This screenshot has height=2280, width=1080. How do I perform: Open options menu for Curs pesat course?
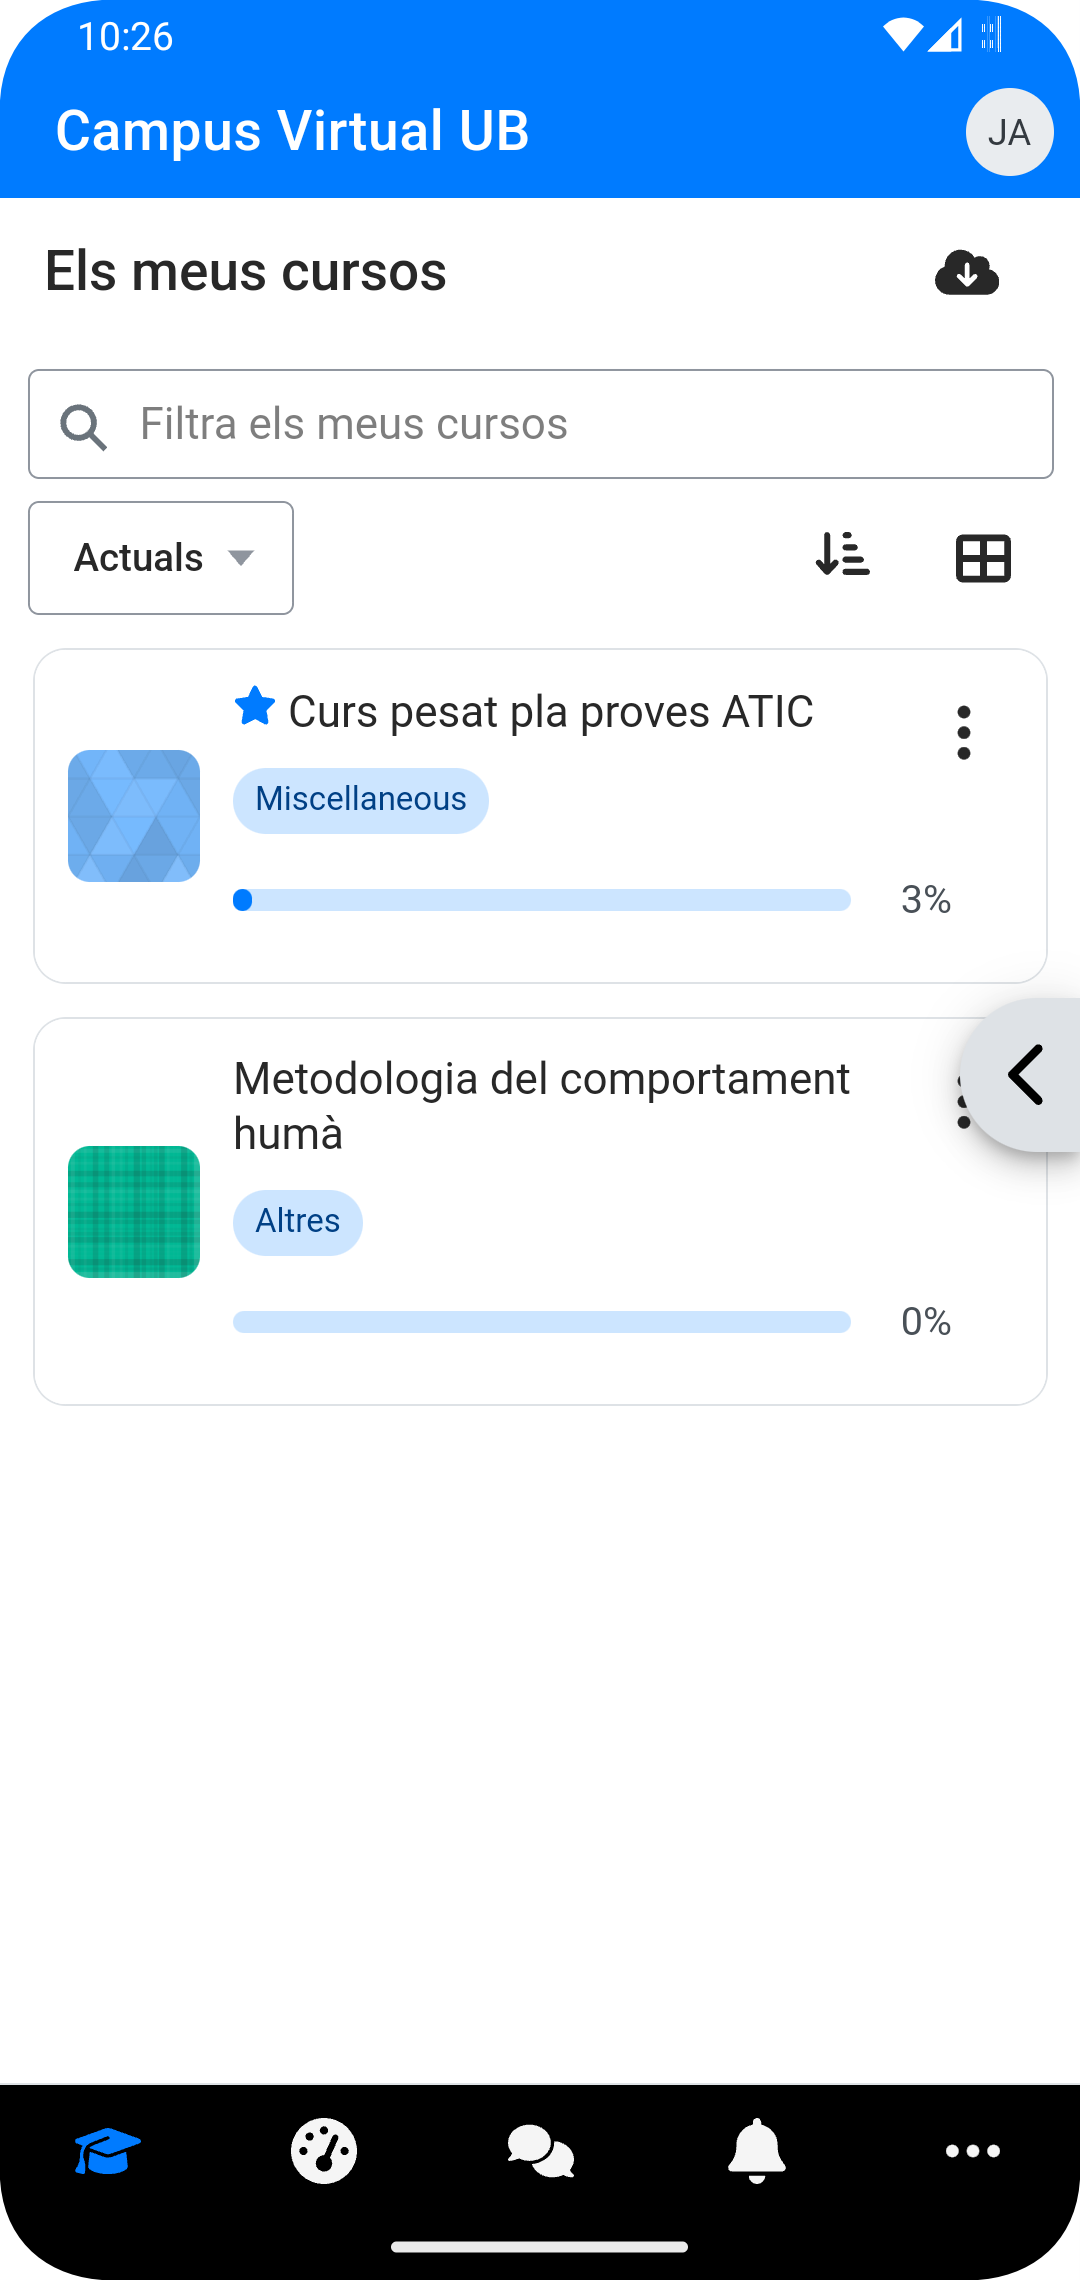pyautogui.click(x=963, y=733)
